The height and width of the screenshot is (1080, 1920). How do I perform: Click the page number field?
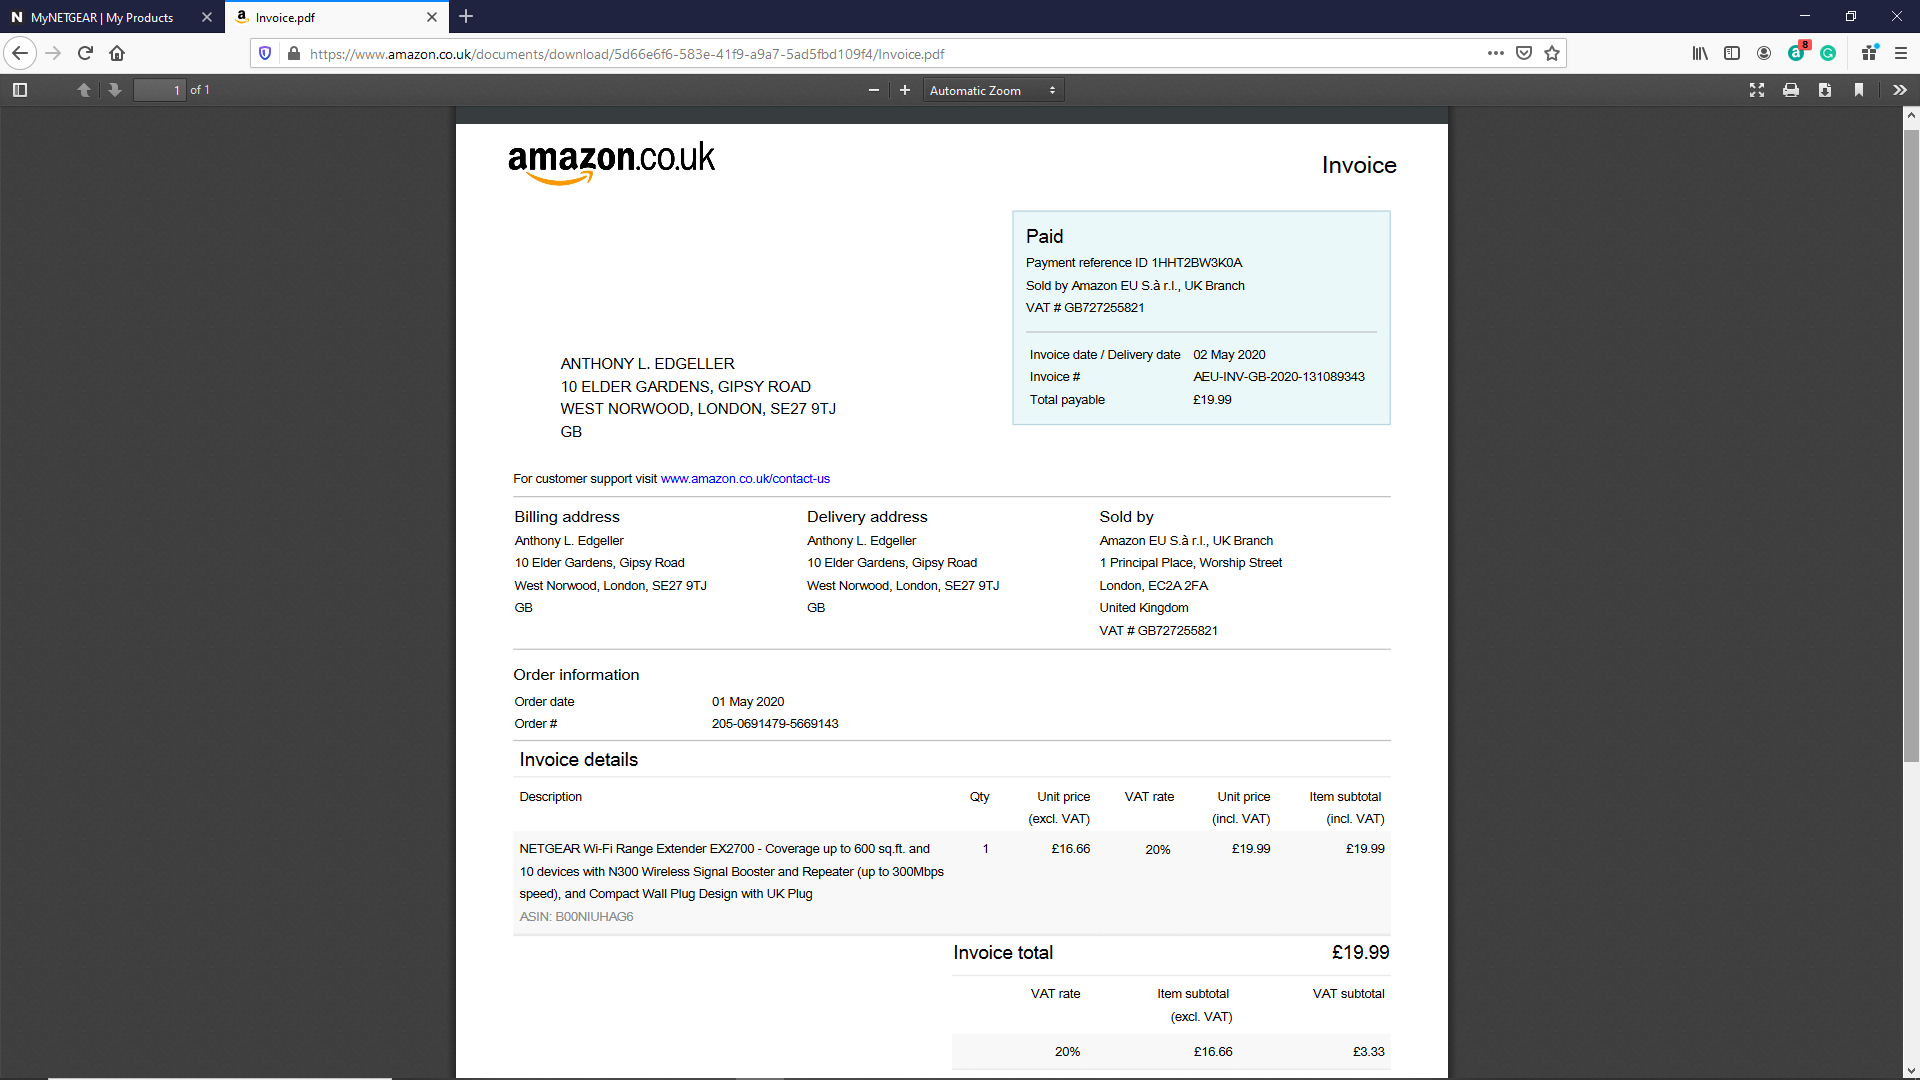[x=160, y=90]
